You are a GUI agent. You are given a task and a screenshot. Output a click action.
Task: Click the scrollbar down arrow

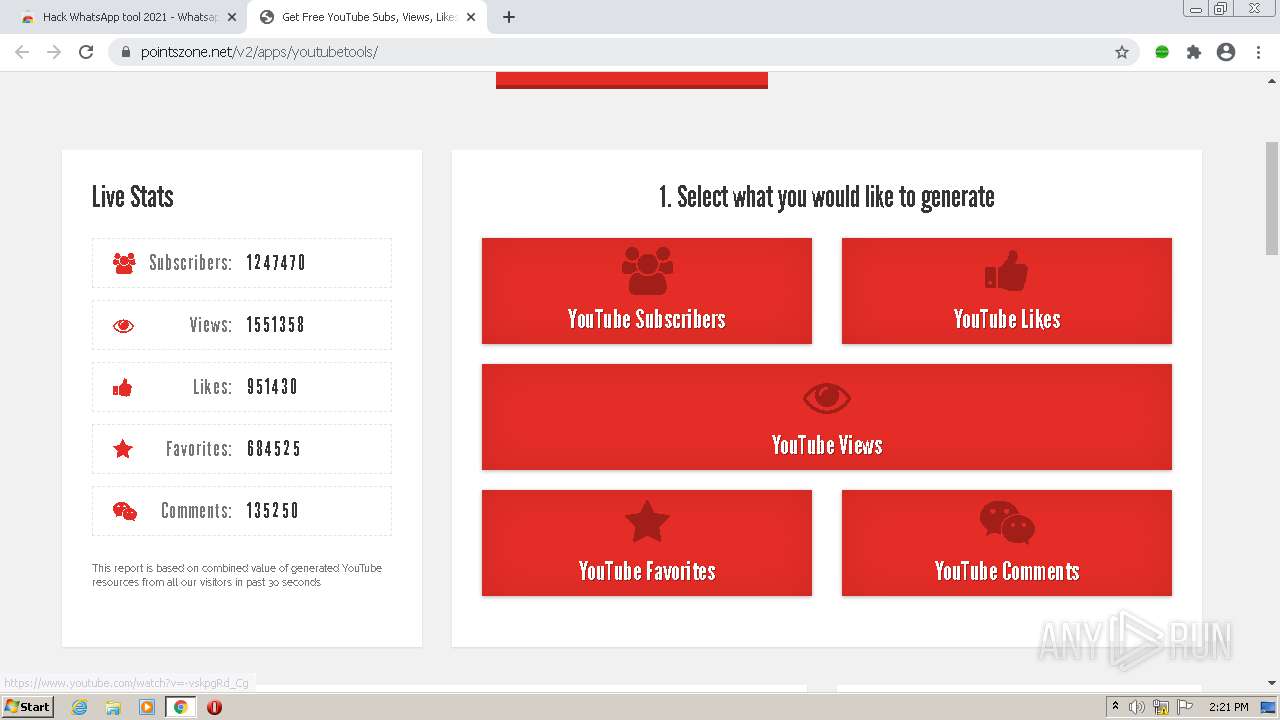pos(1272,682)
